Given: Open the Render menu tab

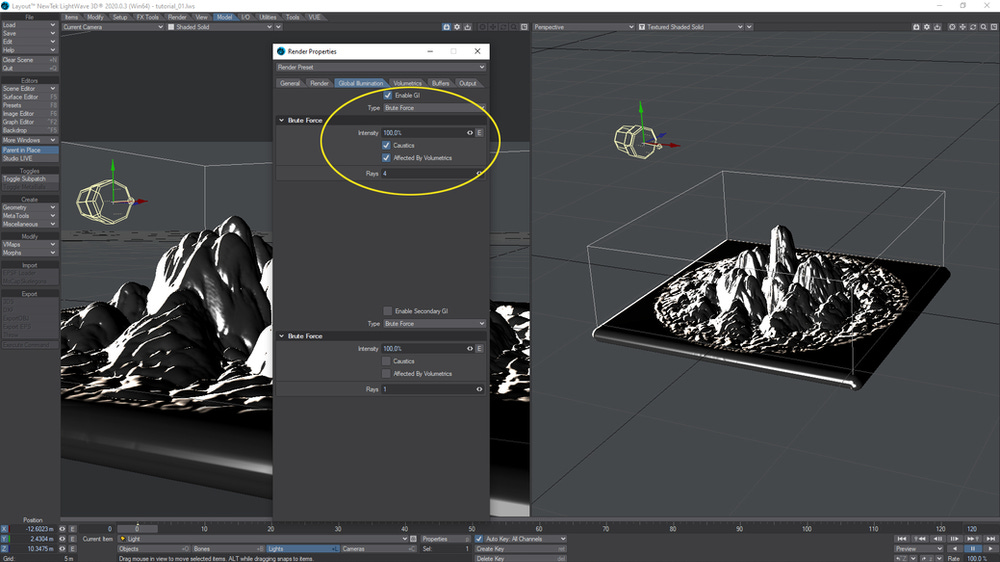Looking at the screenshot, I should 177,17.
